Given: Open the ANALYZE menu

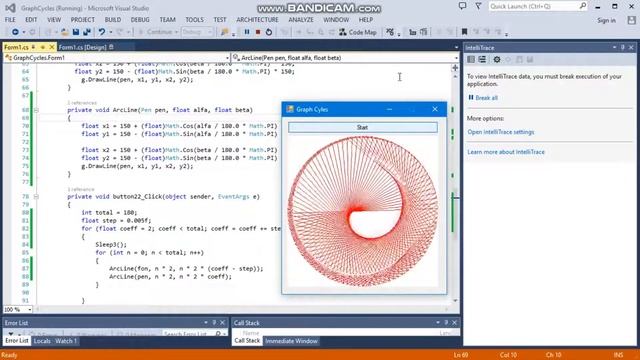Looking at the screenshot, I should pos(301,20).
